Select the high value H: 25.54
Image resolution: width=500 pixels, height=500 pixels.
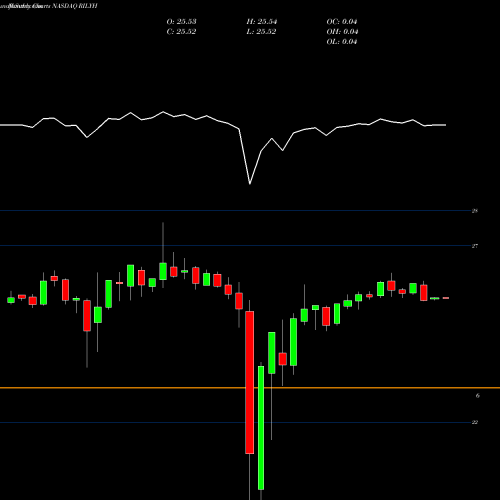[x=262, y=22]
